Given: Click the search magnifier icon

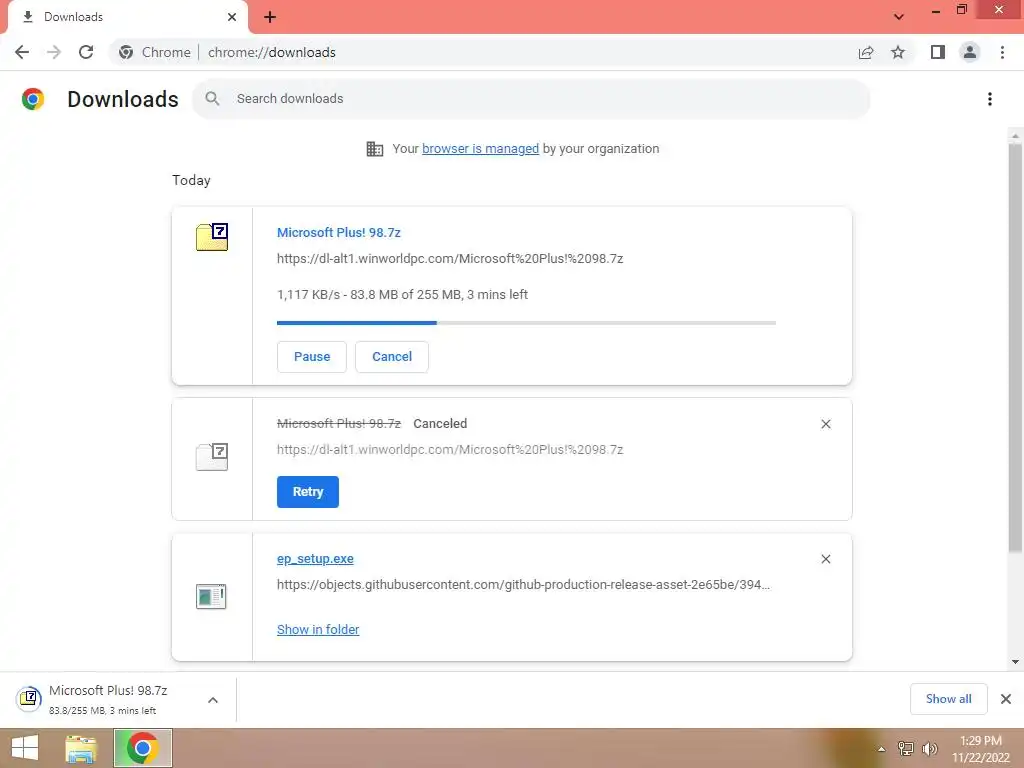Looking at the screenshot, I should click(212, 99).
